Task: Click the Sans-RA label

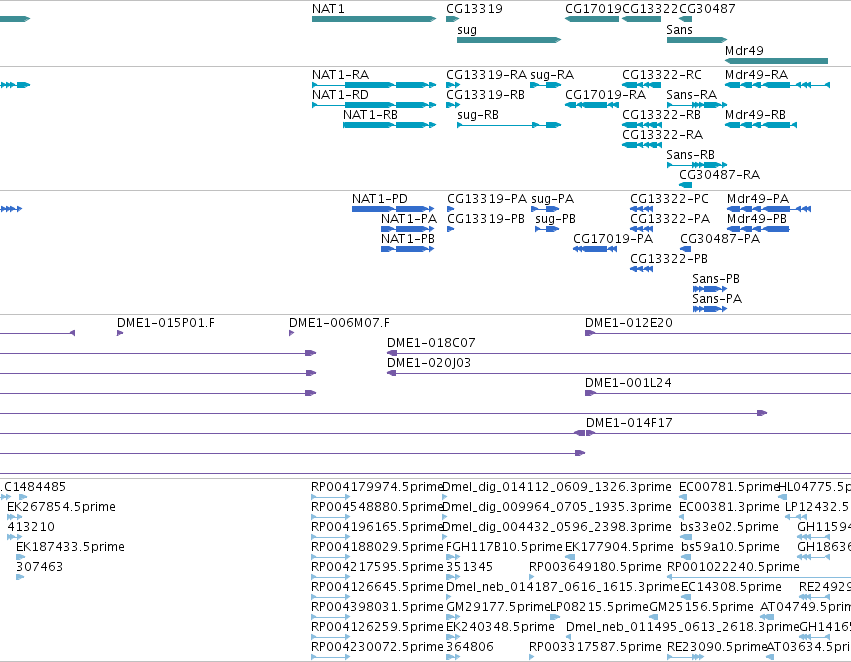Action: coord(691,94)
